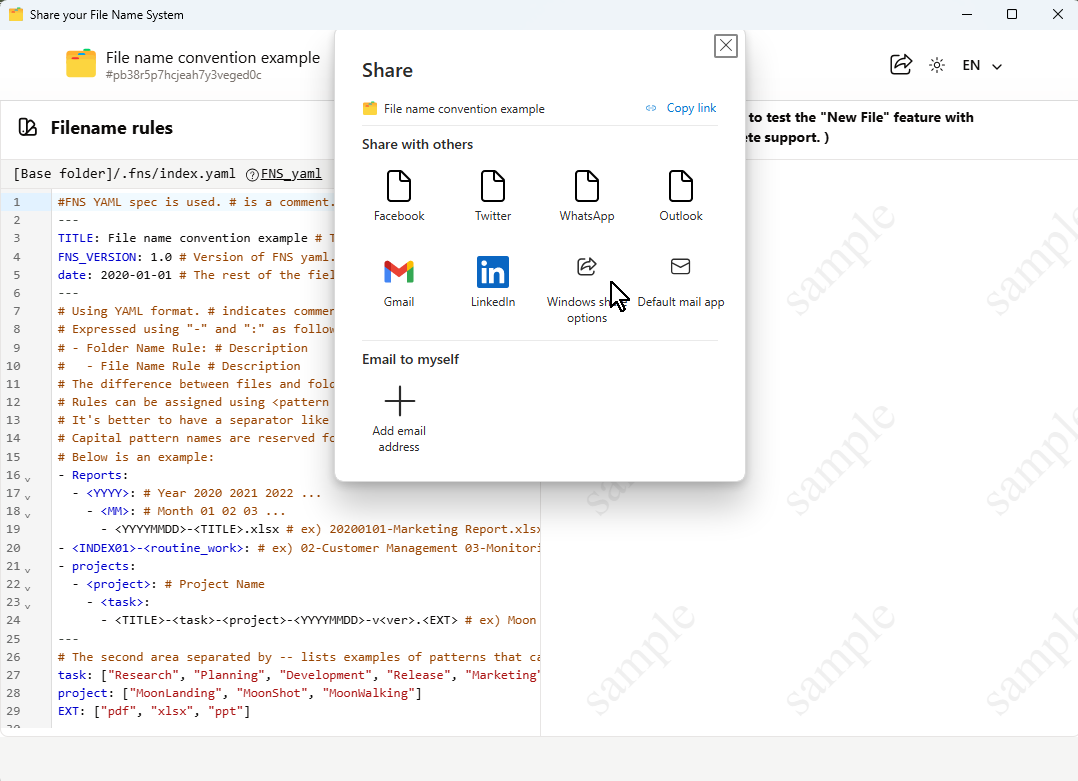Image resolution: width=1078 pixels, height=781 pixels.
Task: Share through Outlook icon
Action: click(681, 186)
